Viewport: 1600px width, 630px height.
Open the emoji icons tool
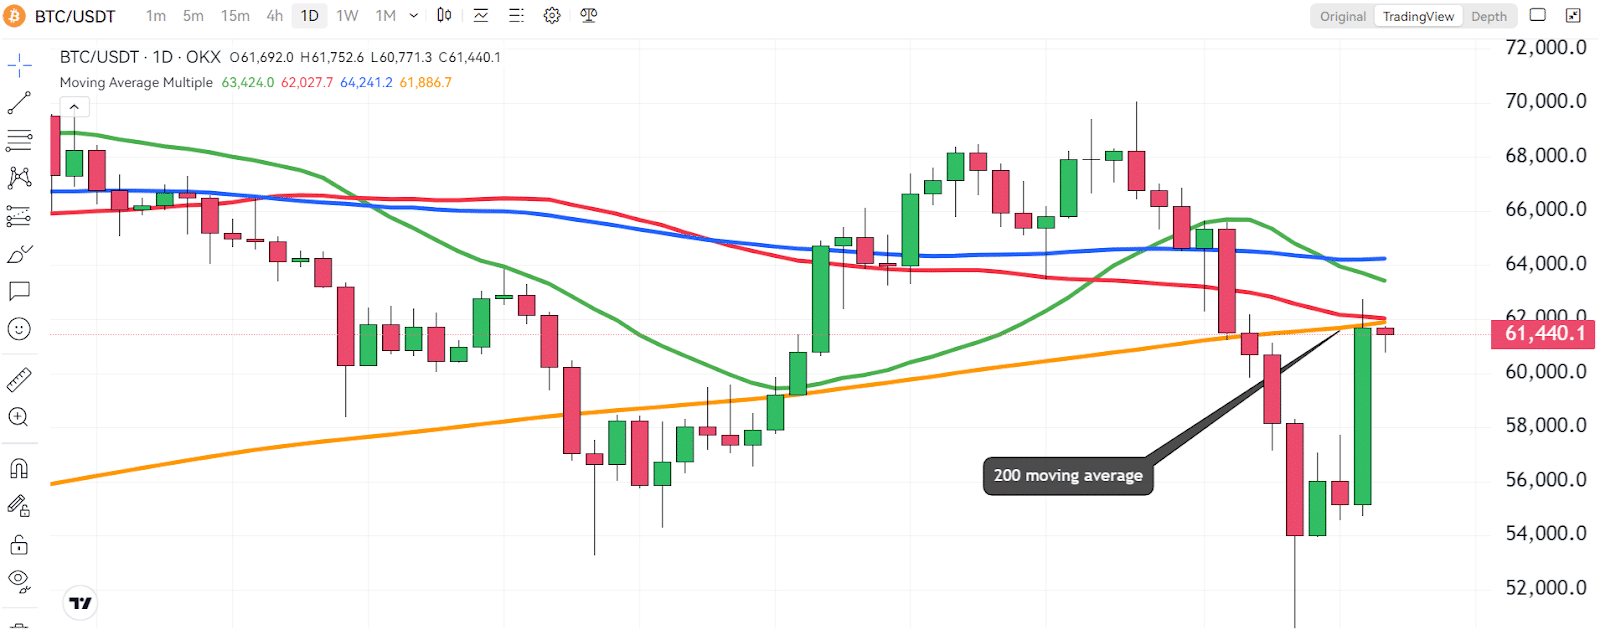[x=19, y=329]
